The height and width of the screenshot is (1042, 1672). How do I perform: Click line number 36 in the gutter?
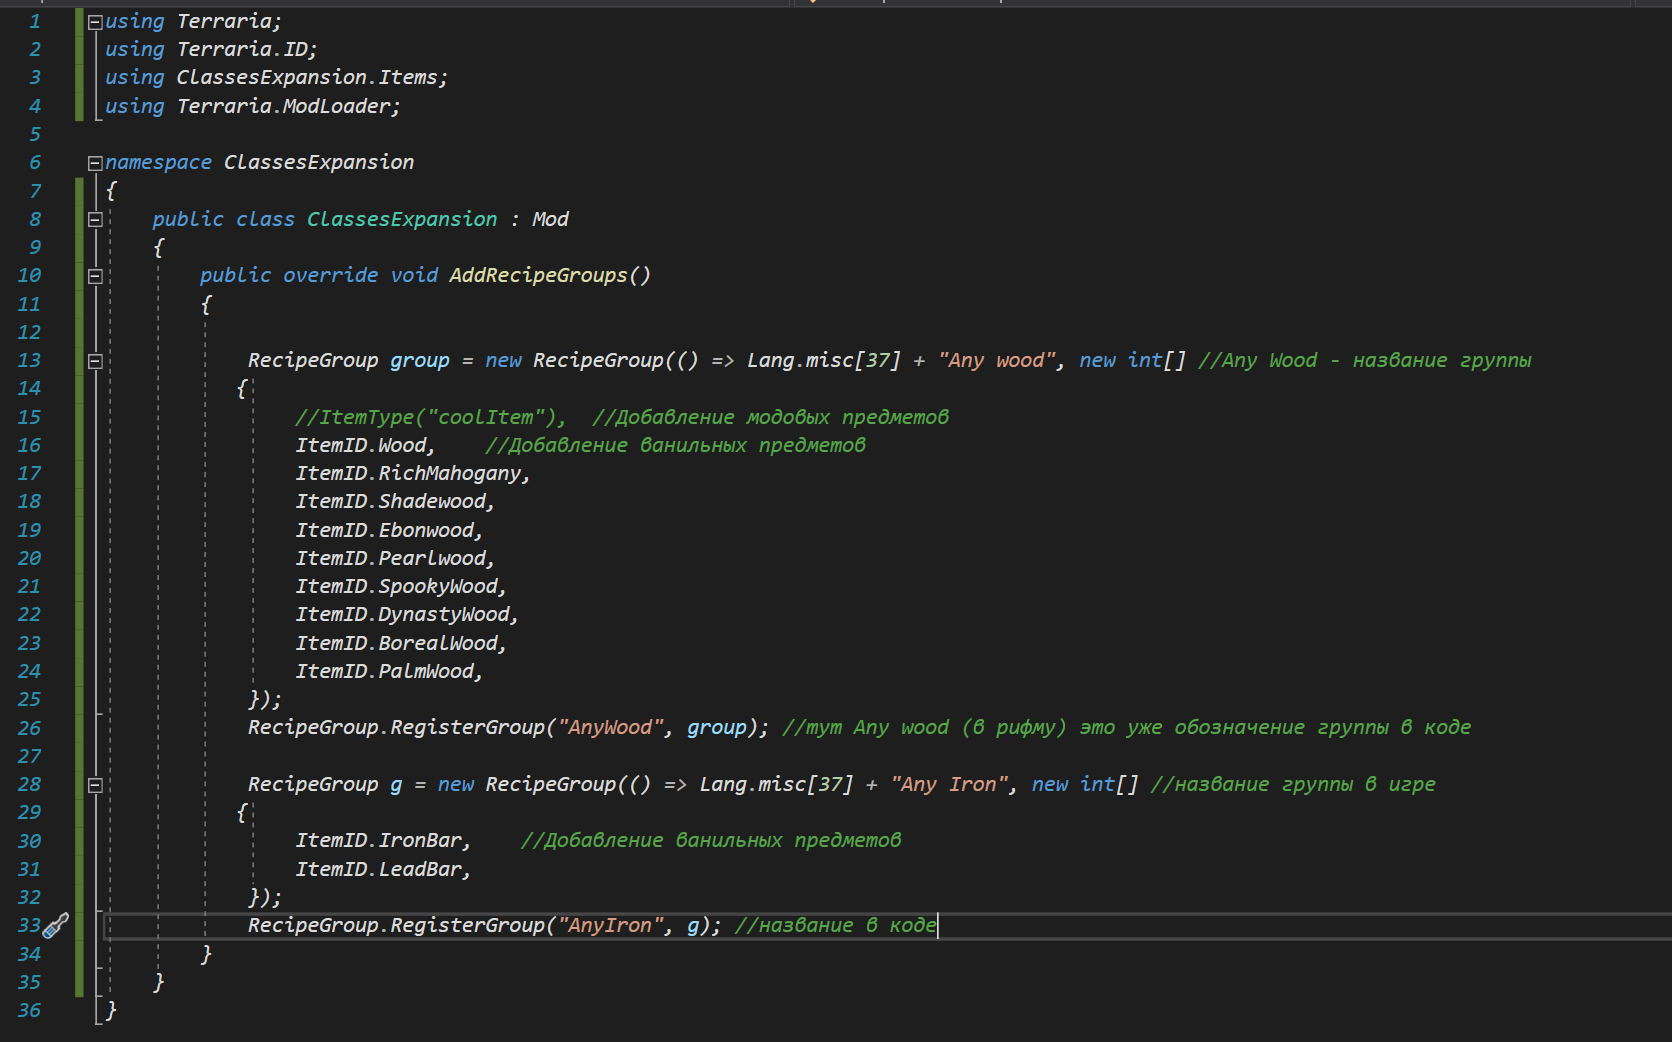click(x=29, y=1010)
